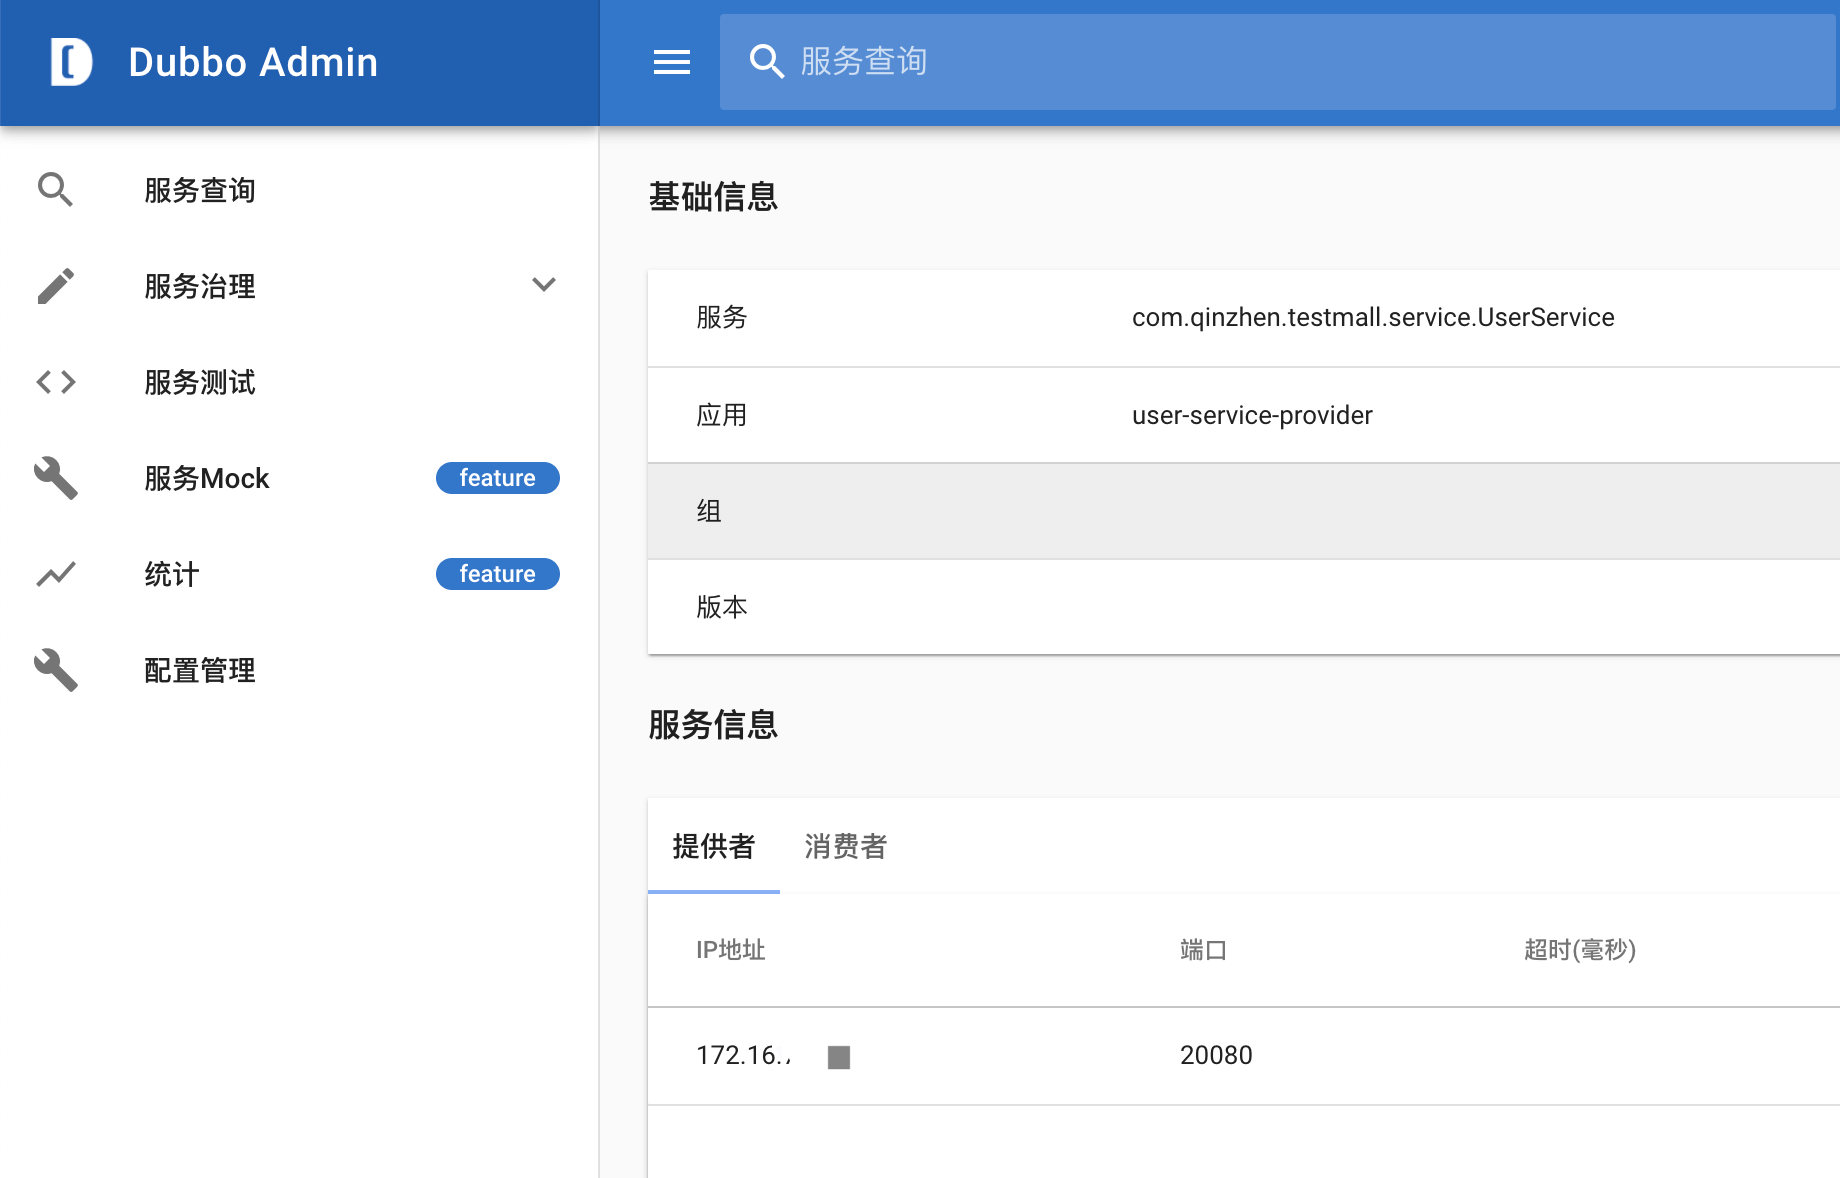Click the 端口 column header
This screenshot has height=1178, width=1840.
[1203, 950]
